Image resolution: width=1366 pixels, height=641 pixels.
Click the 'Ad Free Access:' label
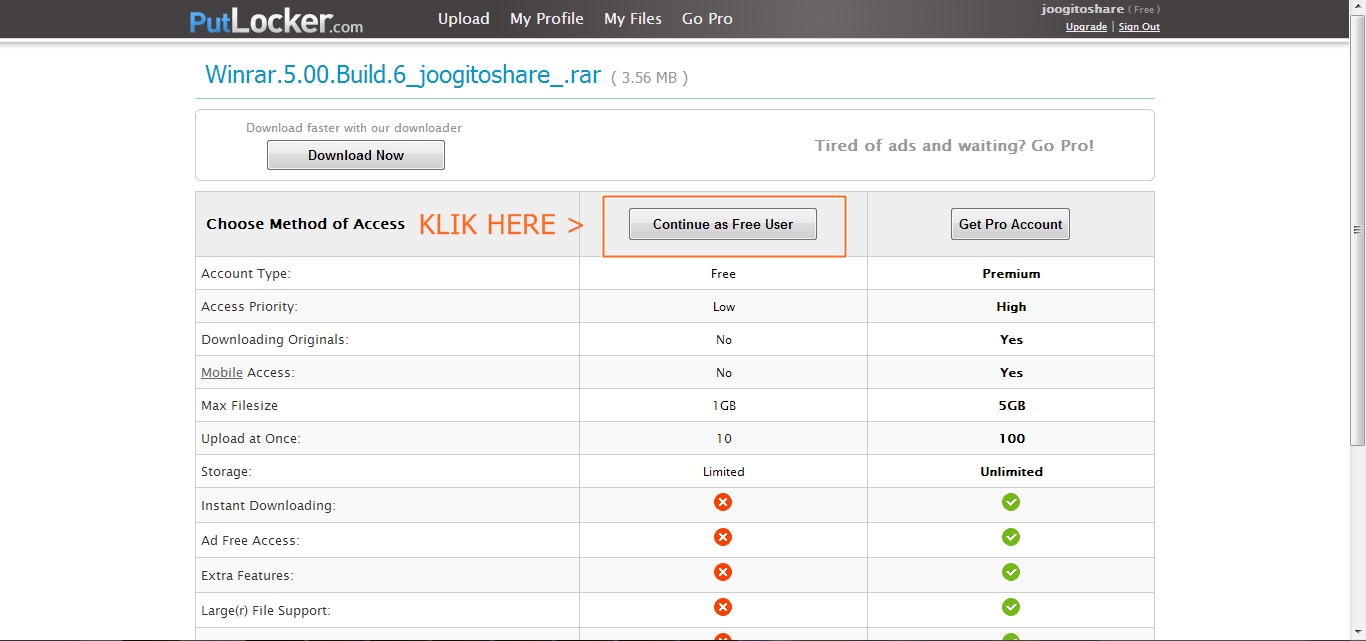coord(250,541)
